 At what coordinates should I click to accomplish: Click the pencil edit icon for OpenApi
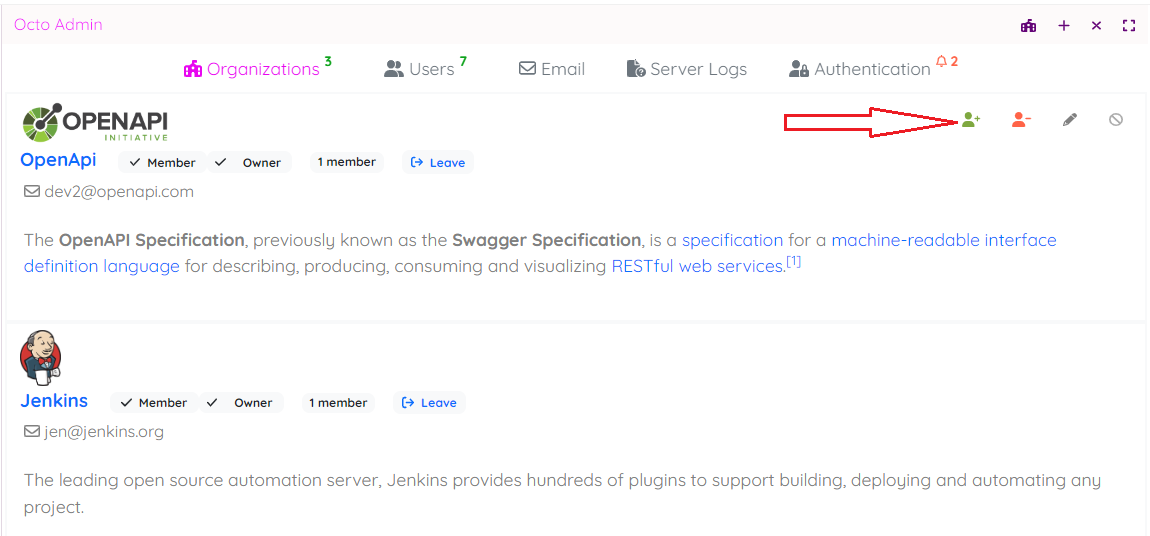coord(1070,120)
